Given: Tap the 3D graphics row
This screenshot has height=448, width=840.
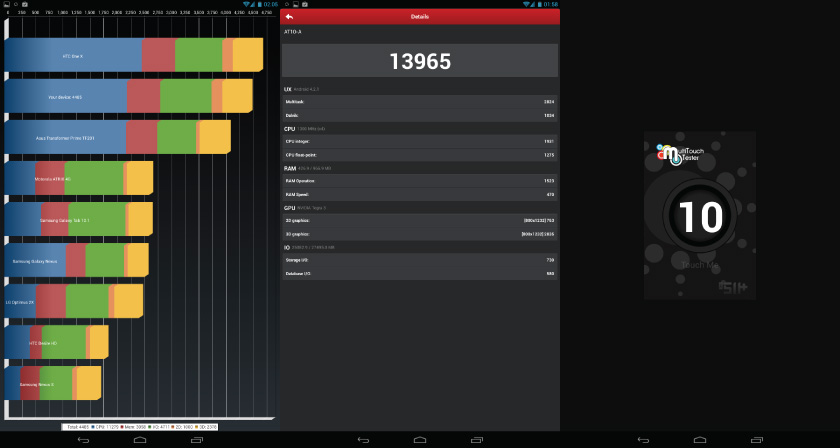Looking at the screenshot, I should pyautogui.click(x=420, y=234).
